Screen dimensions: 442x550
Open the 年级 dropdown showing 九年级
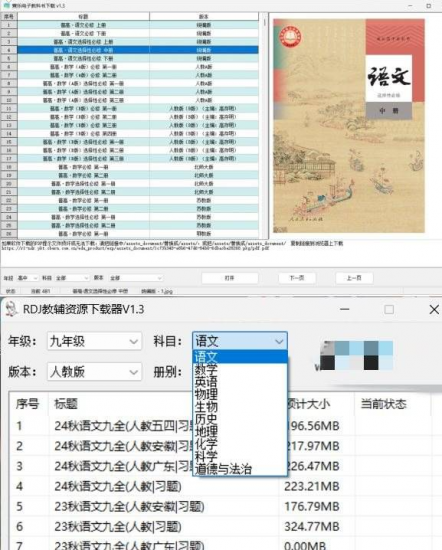click(x=94, y=341)
